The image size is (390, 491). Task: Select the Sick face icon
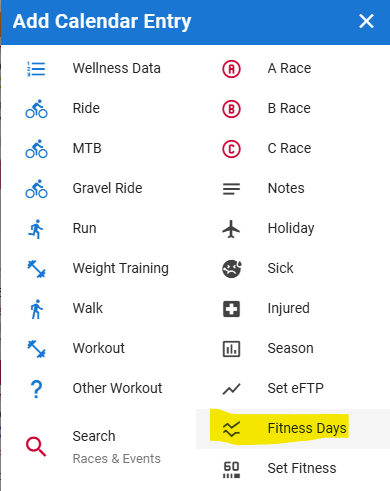[x=232, y=269]
